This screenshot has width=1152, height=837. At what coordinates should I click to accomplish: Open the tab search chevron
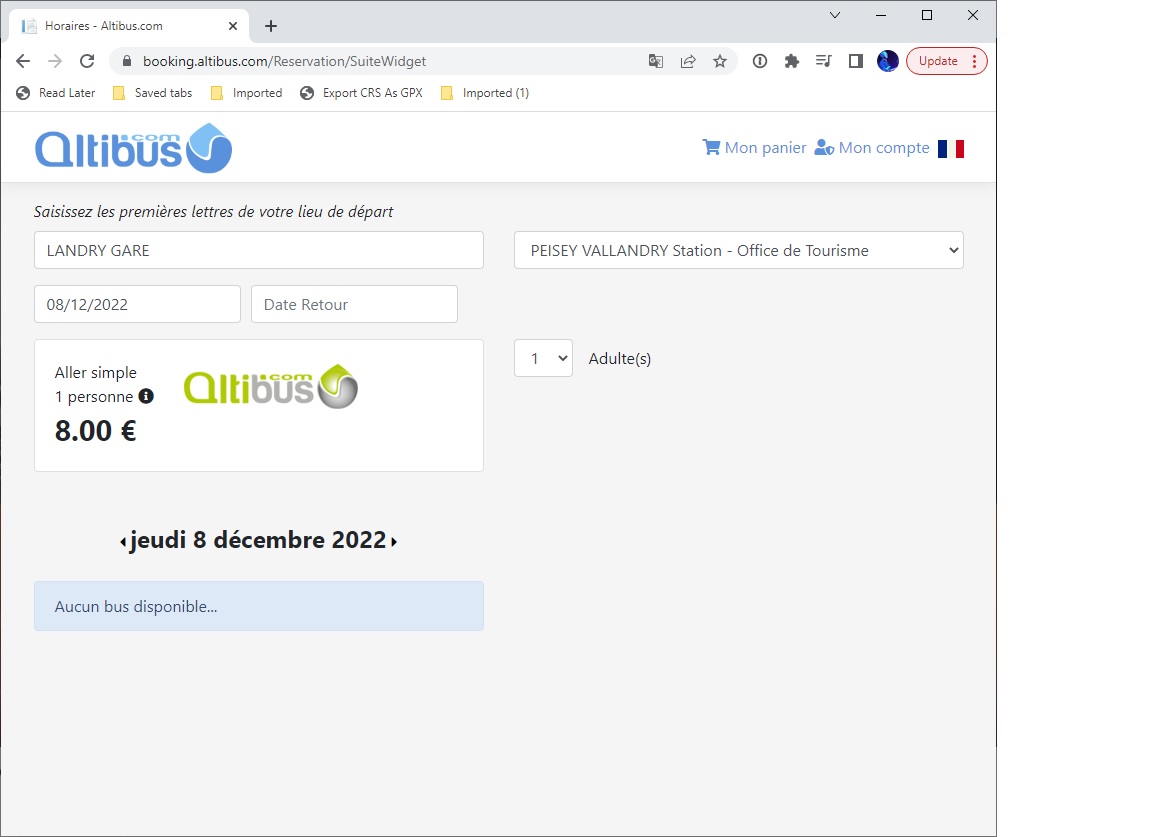835,15
